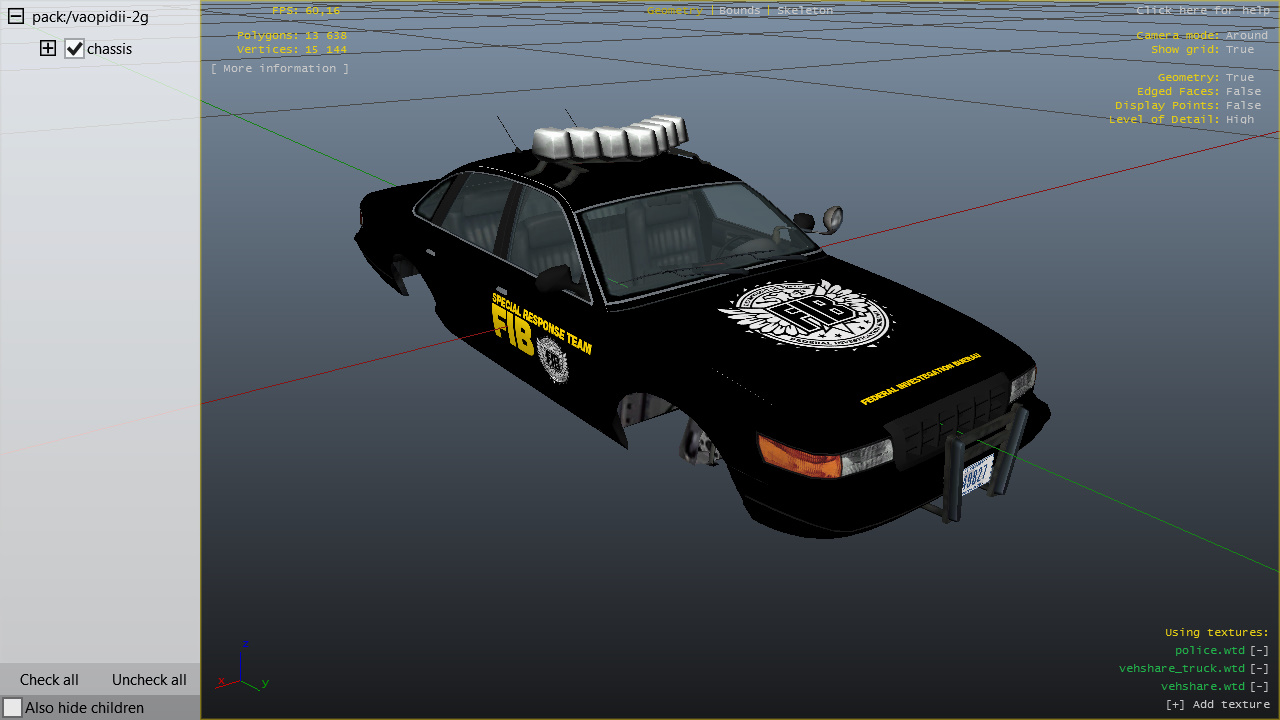Click the plus icon to Add texture
1280x720 pixels.
1175,704
